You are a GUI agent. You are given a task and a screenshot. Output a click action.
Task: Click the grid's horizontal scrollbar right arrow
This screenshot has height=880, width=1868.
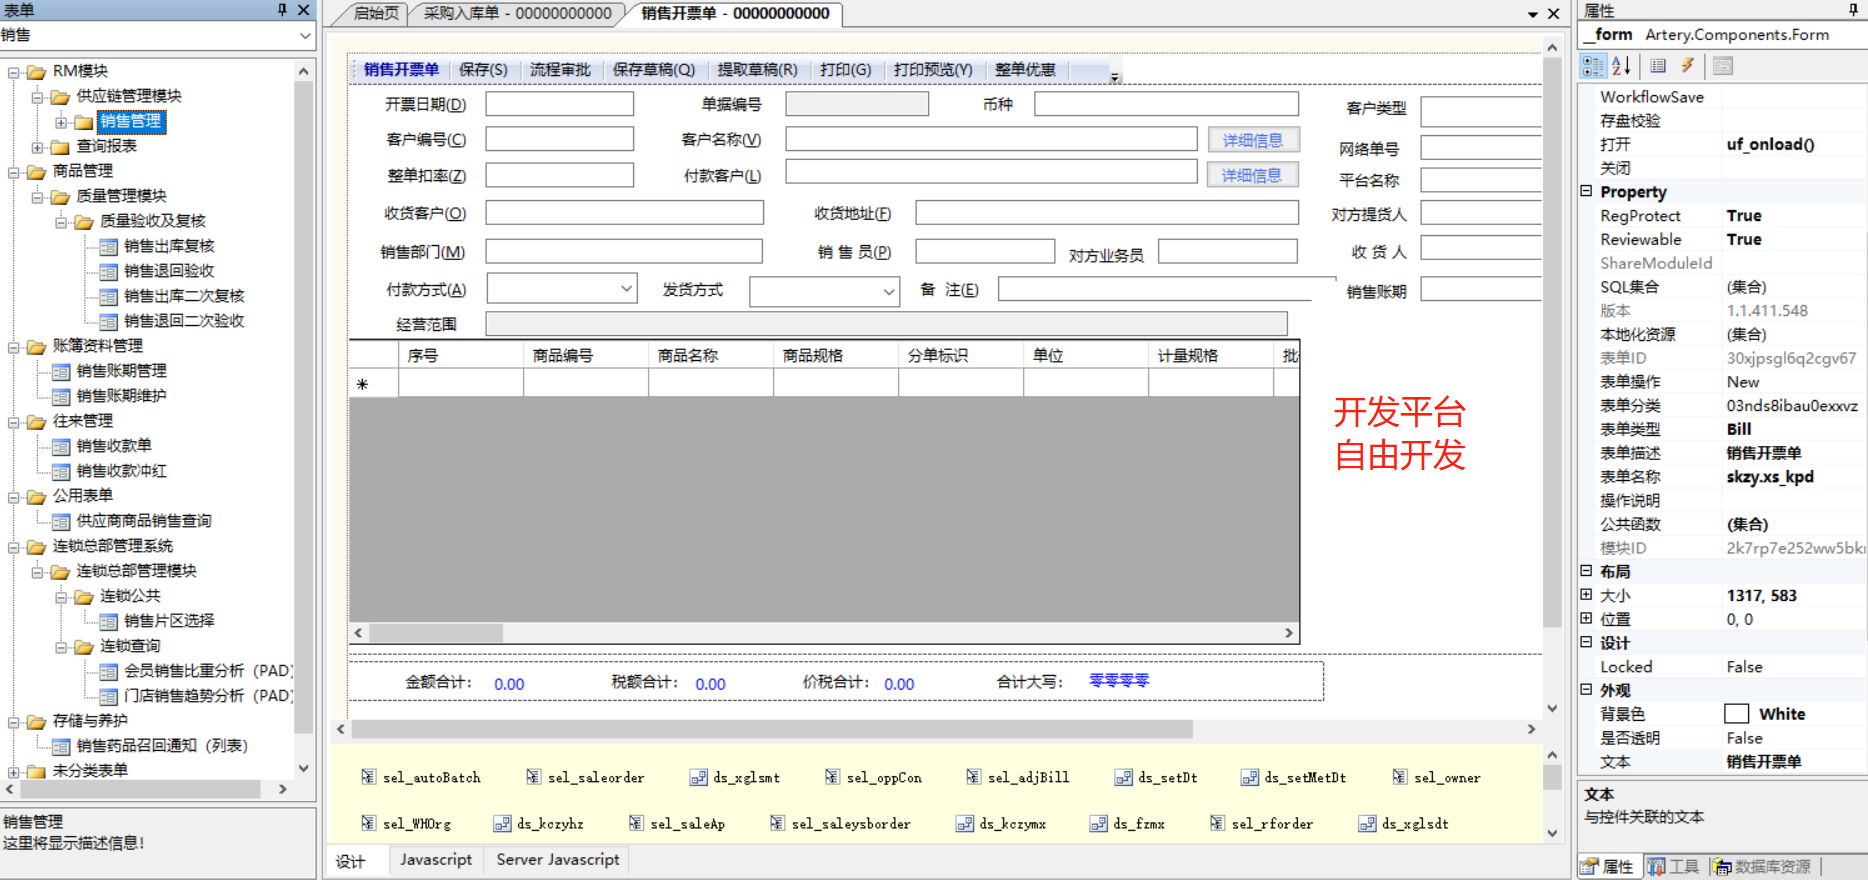pyautogui.click(x=1289, y=633)
